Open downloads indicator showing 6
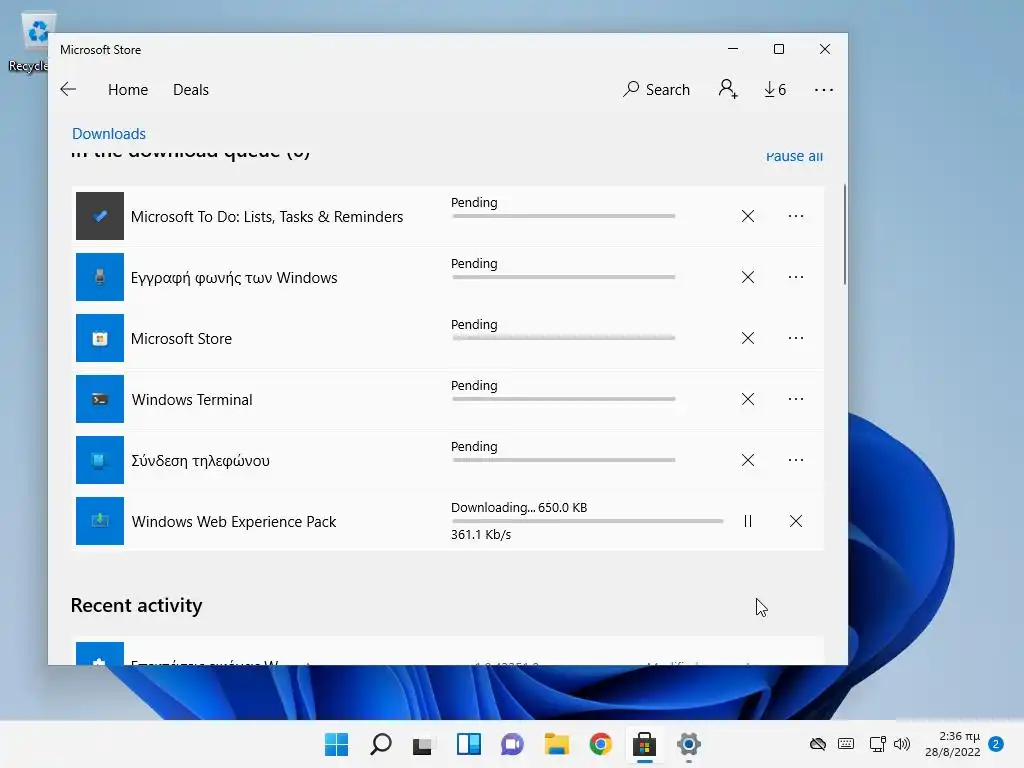Screen dimensions: 1024x768 click(775, 89)
